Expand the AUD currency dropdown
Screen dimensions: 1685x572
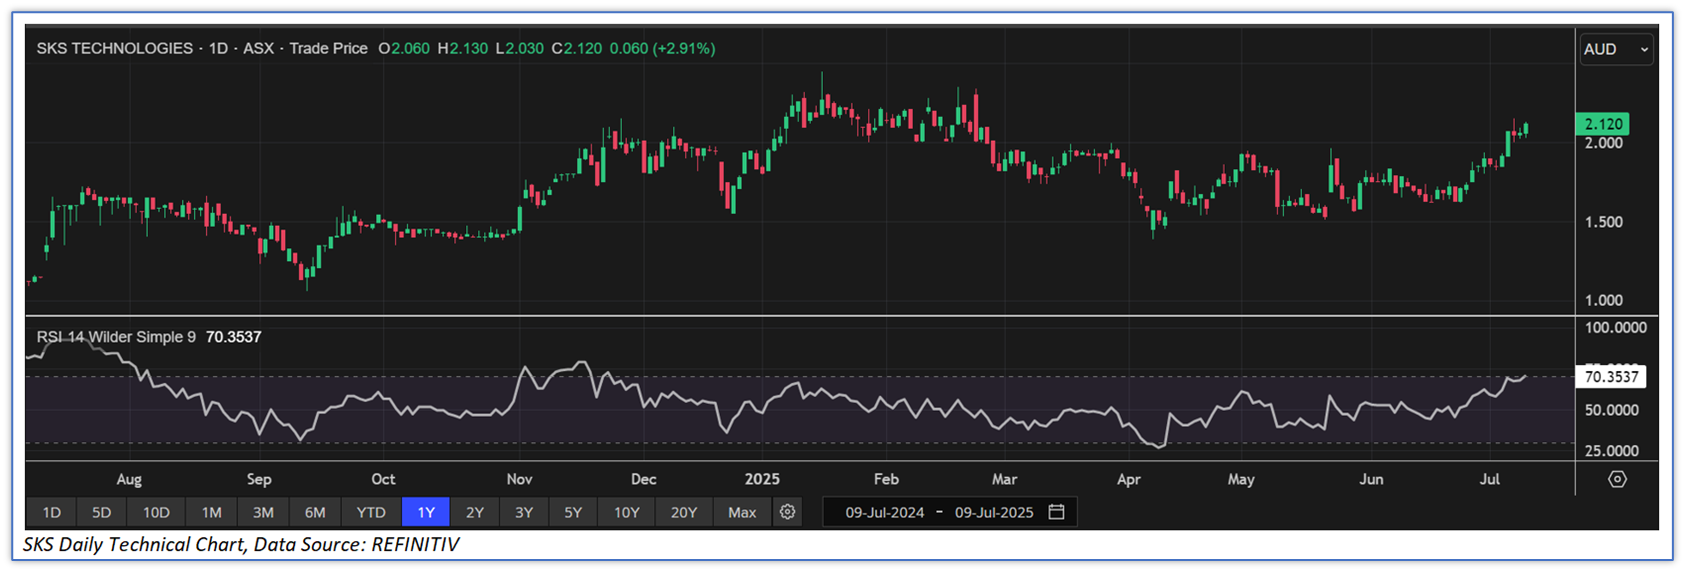pyautogui.click(x=1615, y=49)
